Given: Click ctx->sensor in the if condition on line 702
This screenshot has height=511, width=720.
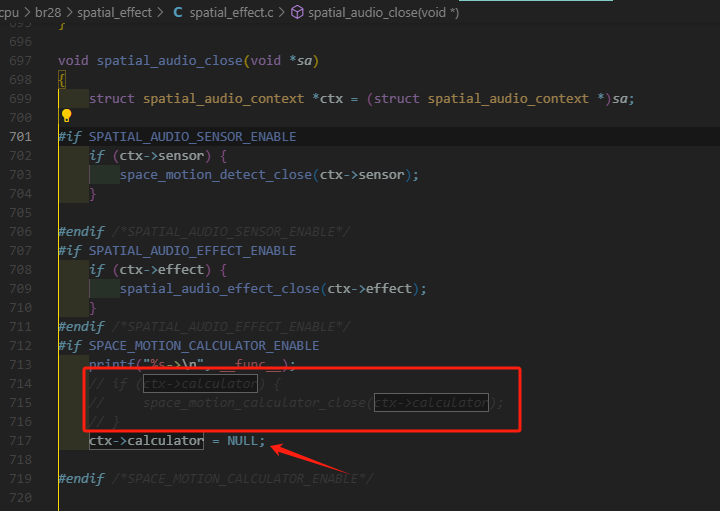Looking at the screenshot, I should [162, 156].
